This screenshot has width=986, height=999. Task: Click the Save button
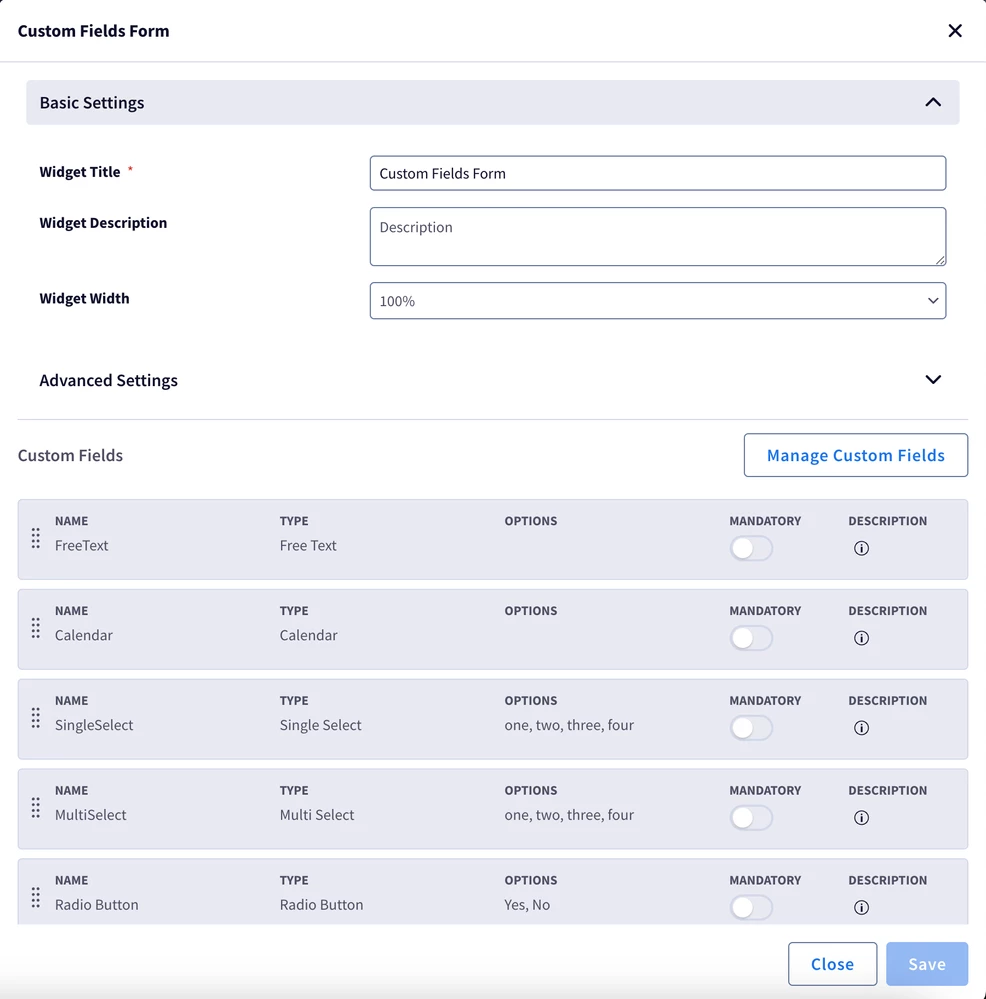(x=927, y=964)
